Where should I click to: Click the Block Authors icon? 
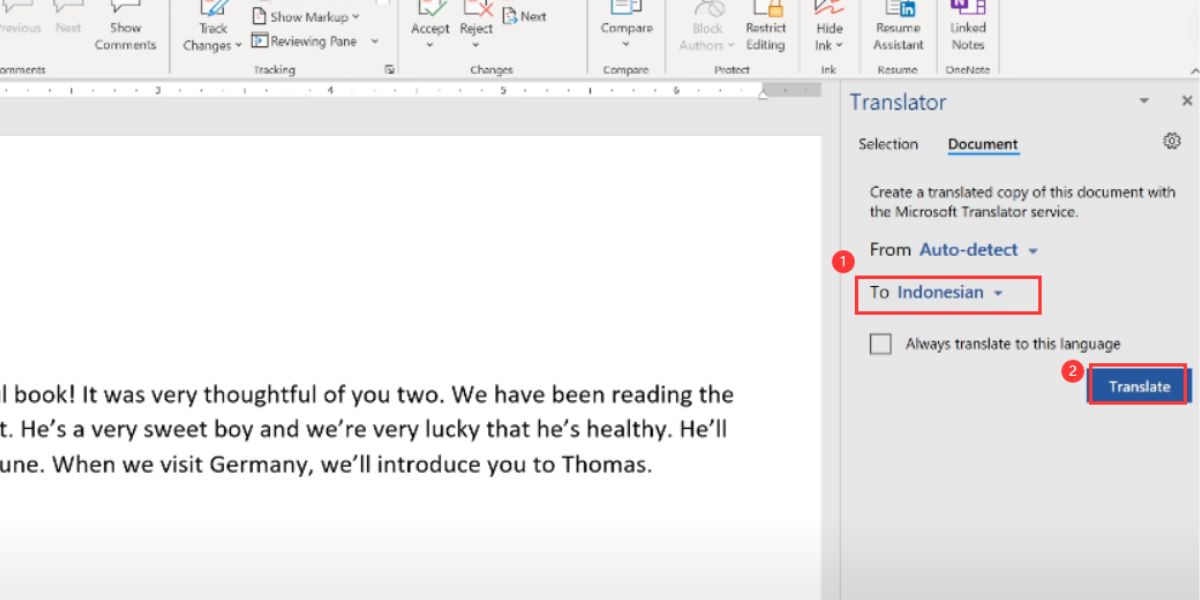pos(706,27)
